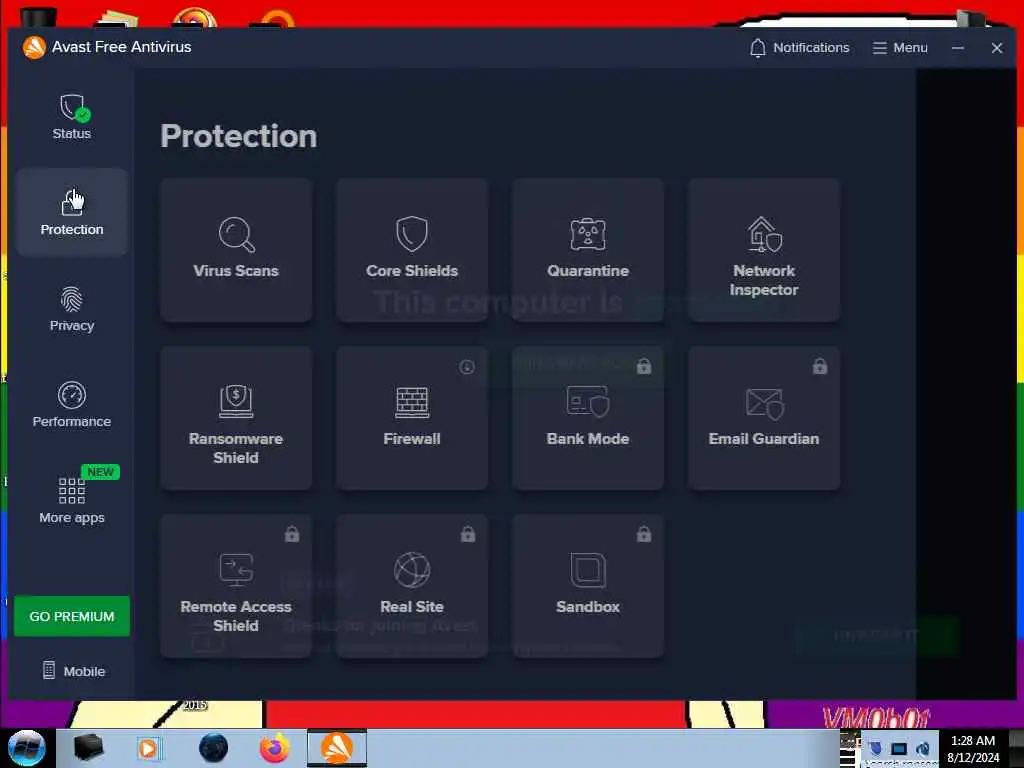
Task: Open the Mobile link in the sidebar
Action: click(73, 671)
